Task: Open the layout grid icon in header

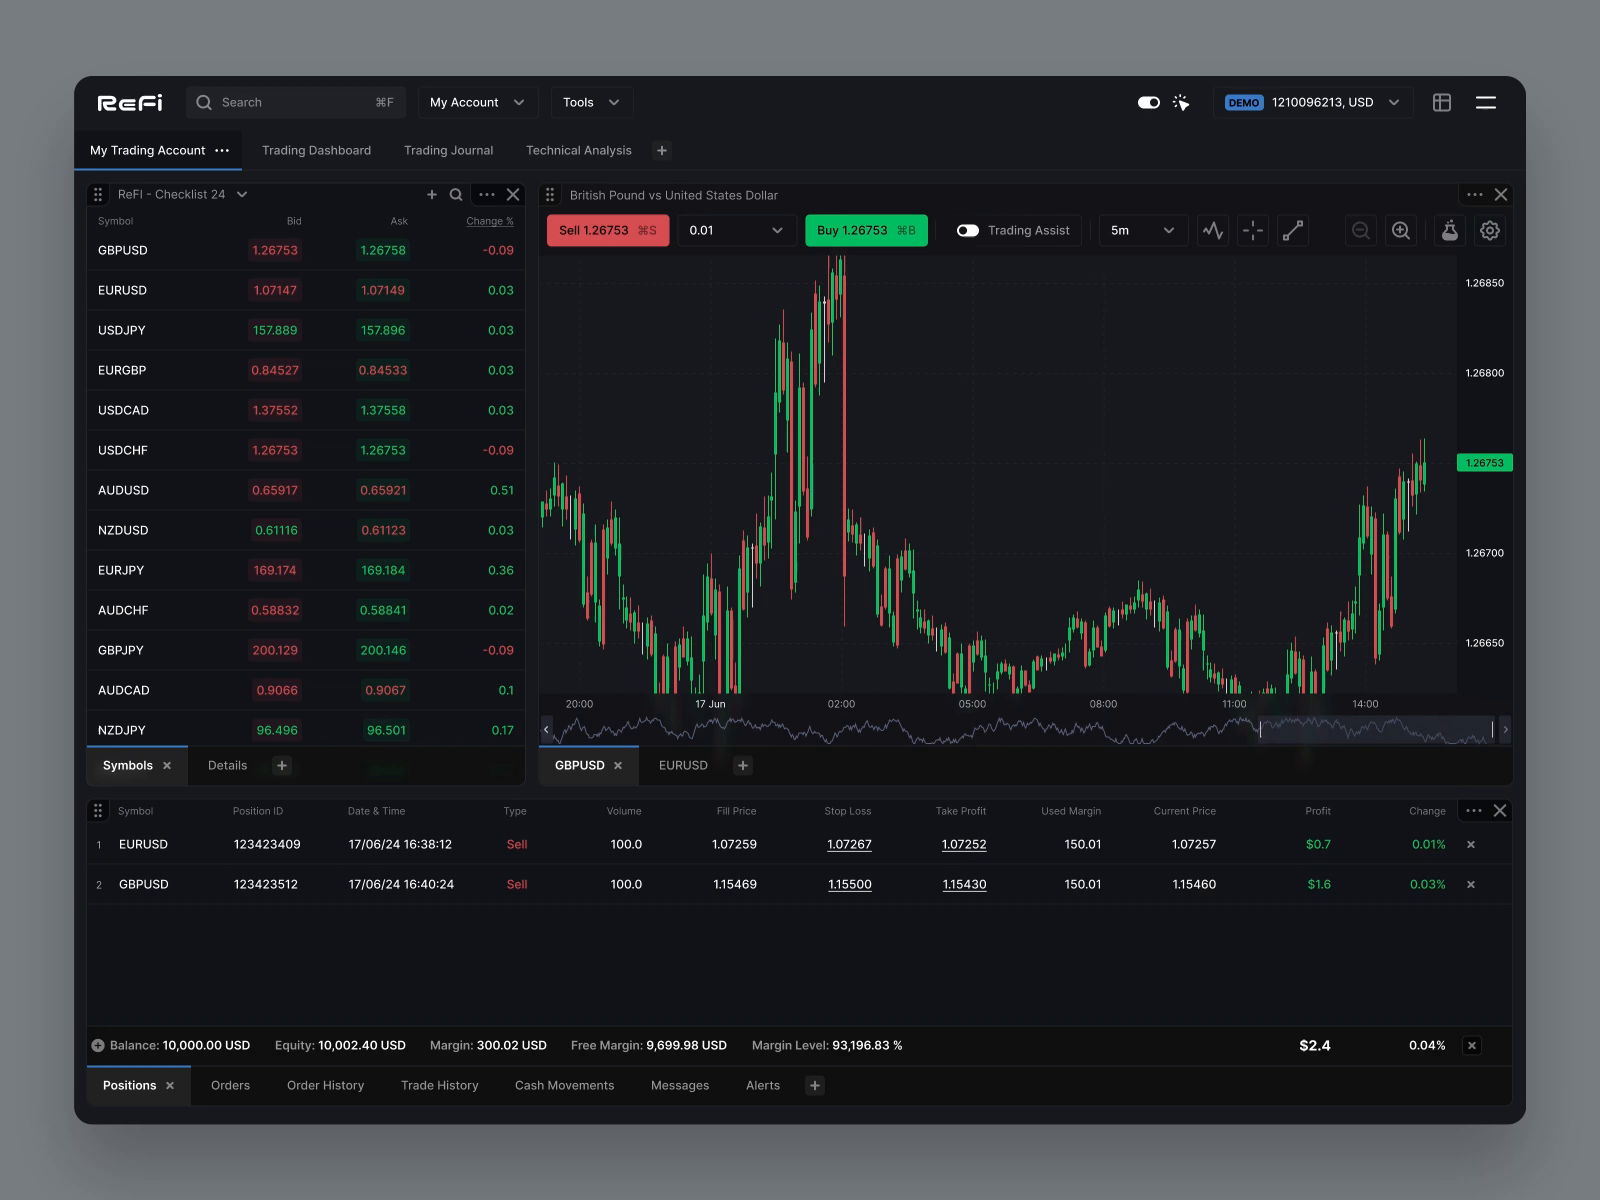Action: click(x=1442, y=102)
